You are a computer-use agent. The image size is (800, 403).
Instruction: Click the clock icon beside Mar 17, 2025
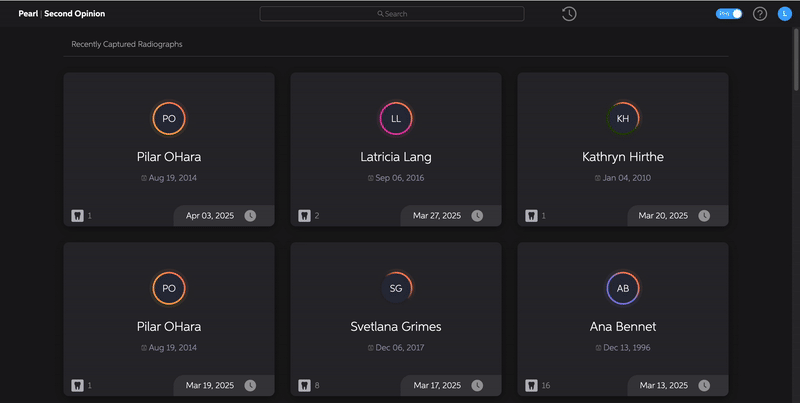[477, 384]
